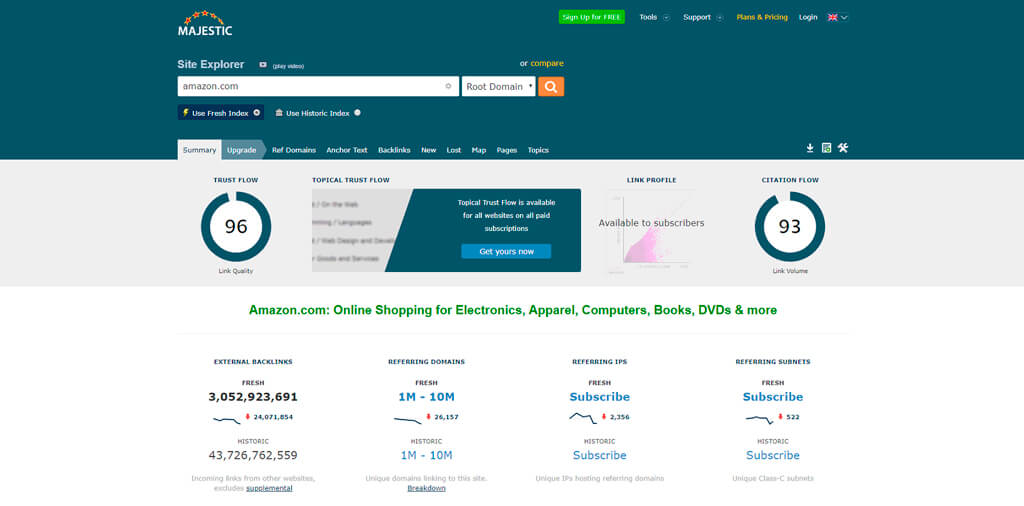Switch to the Summary tab
Screen dimensions: 1024x506
(x=199, y=150)
